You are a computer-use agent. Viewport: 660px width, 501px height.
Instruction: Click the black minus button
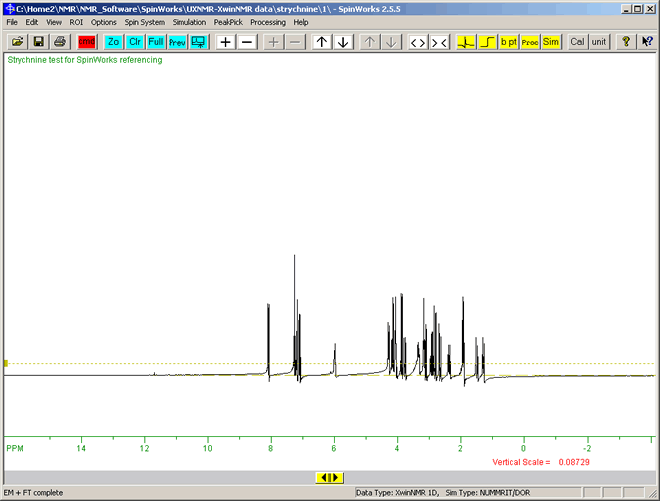point(247,42)
